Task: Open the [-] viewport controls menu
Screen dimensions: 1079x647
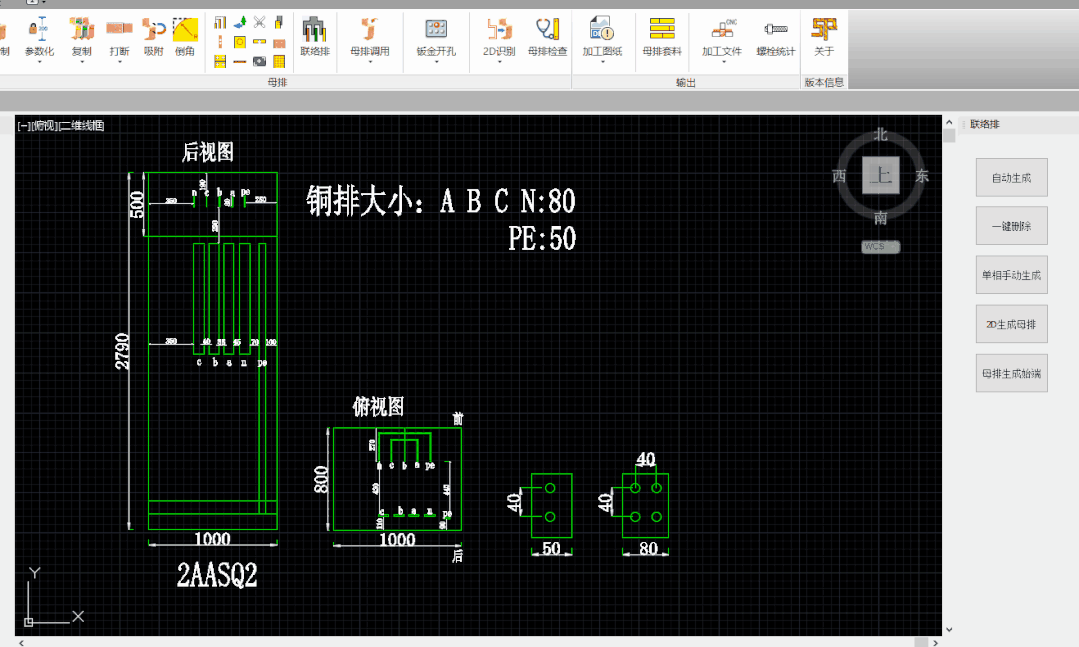Action: pyautogui.click(x=23, y=125)
